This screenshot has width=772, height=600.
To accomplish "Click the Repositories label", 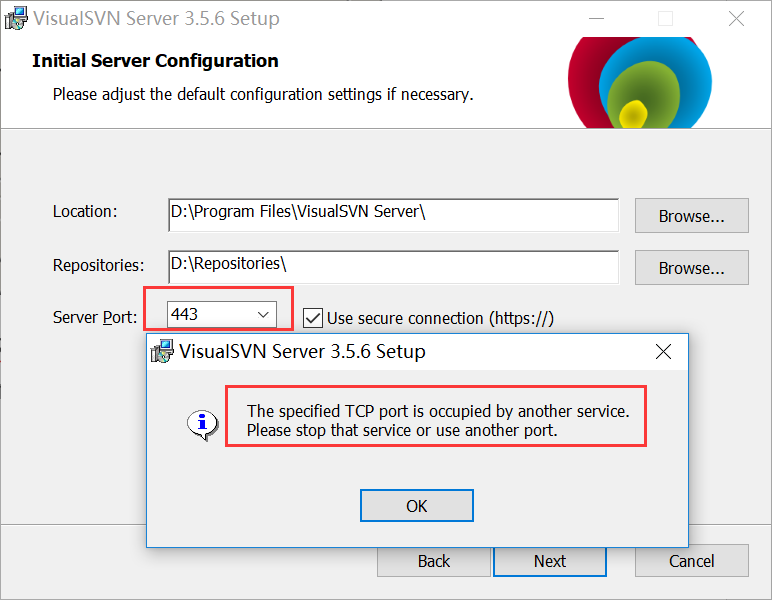I will click(98, 265).
